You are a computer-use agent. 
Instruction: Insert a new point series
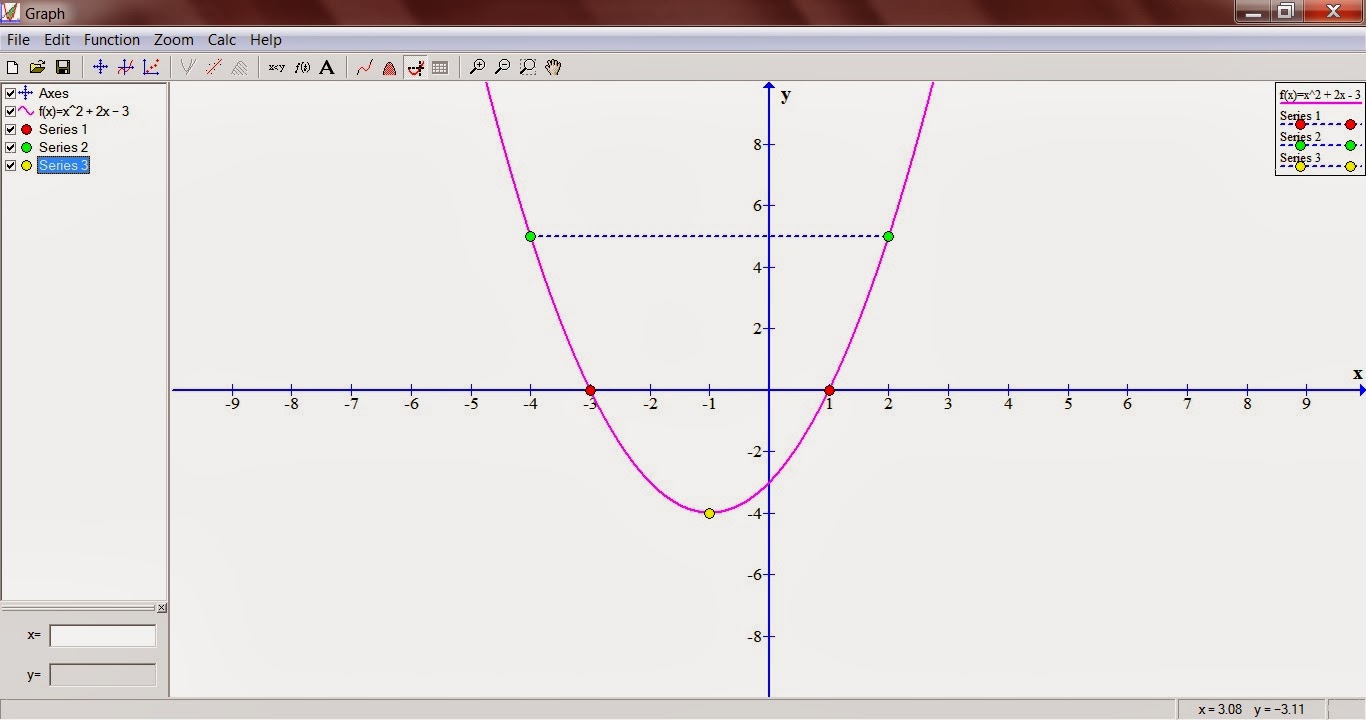(150, 67)
